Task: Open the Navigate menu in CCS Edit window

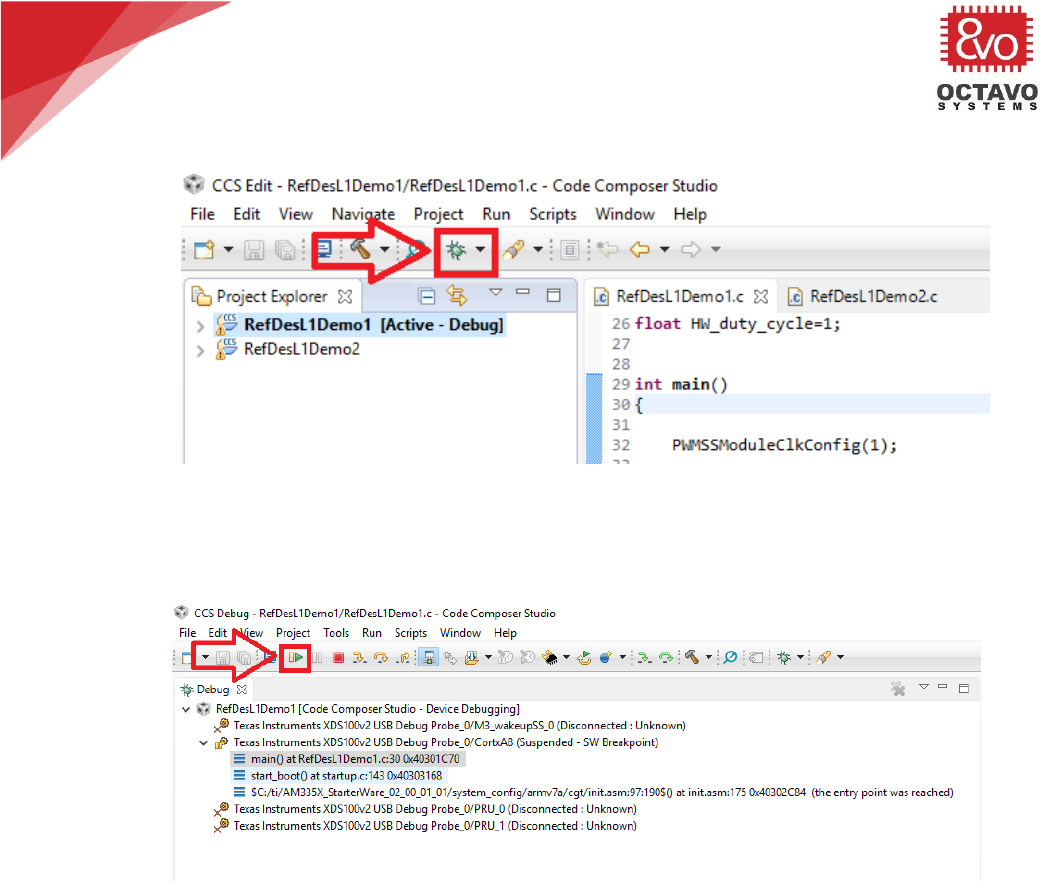Action: click(x=363, y=214)
